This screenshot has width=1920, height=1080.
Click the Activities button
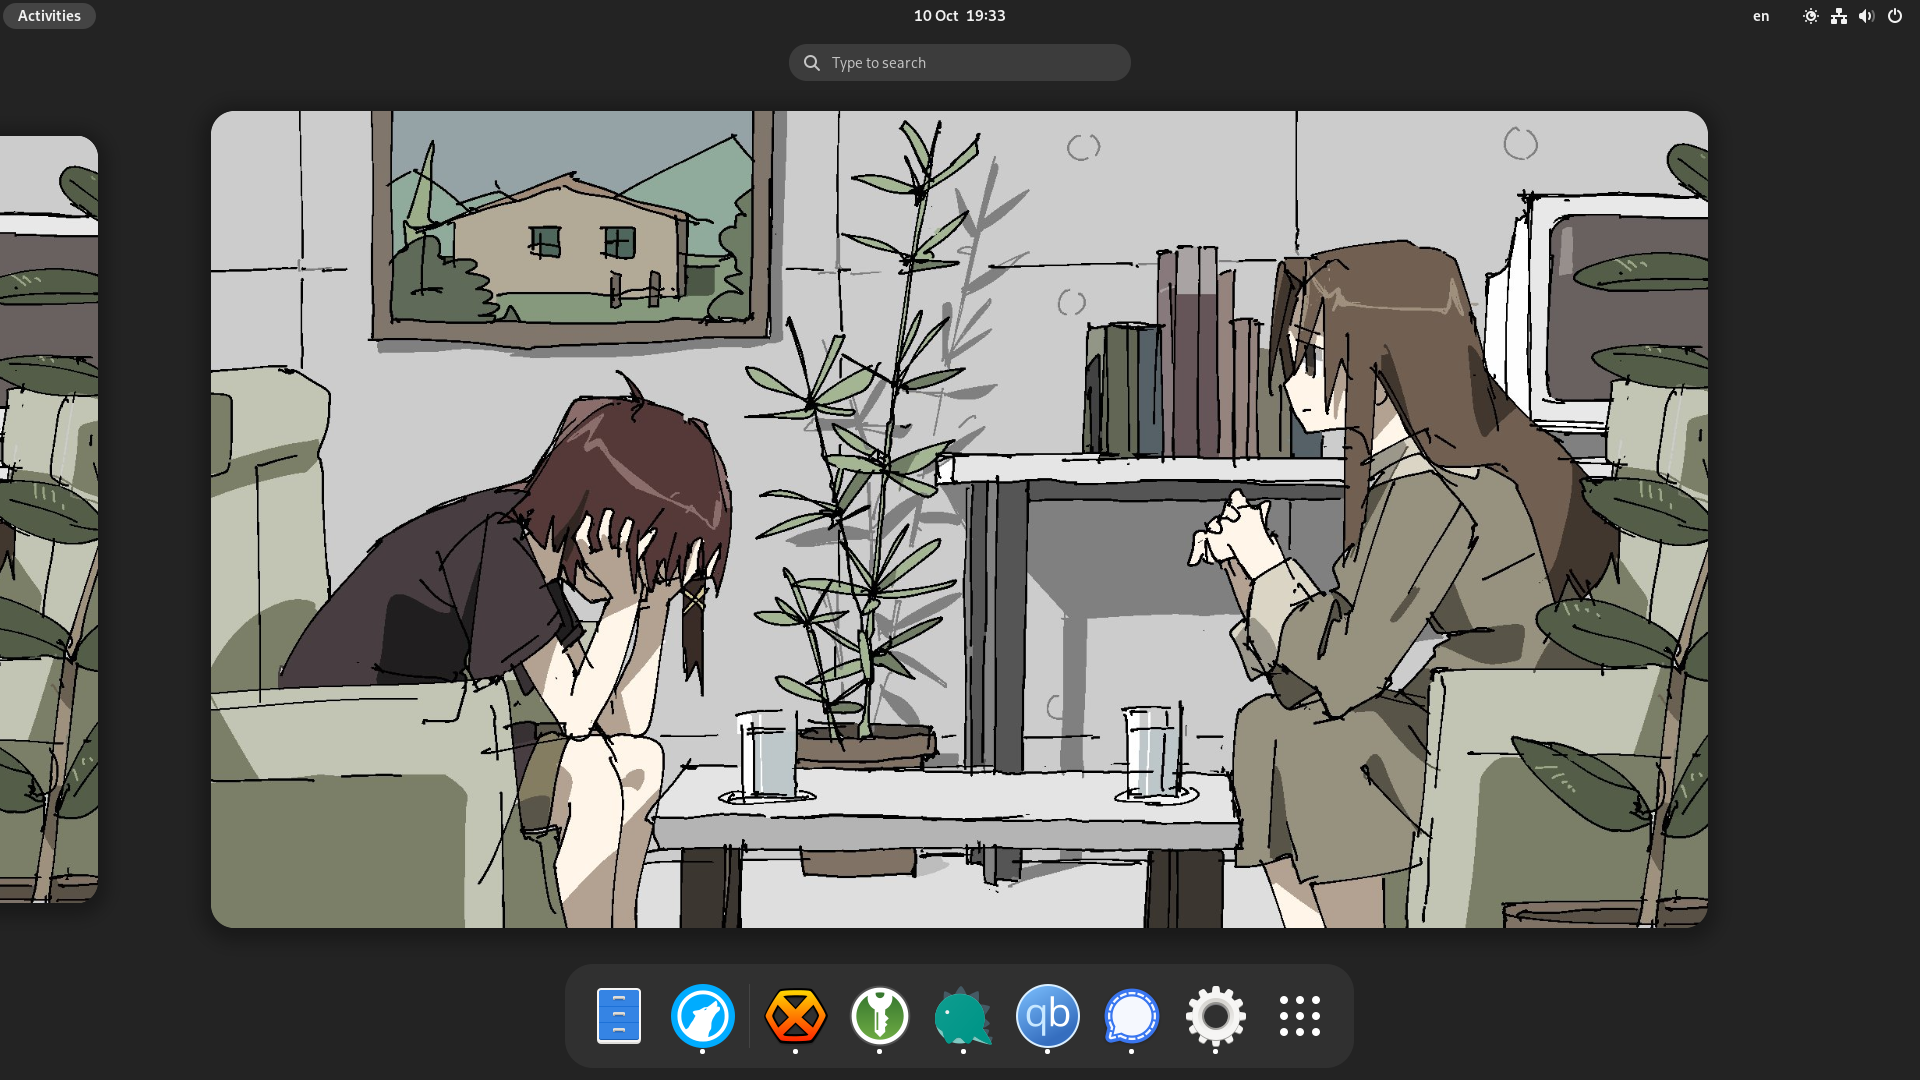[49, 16]
